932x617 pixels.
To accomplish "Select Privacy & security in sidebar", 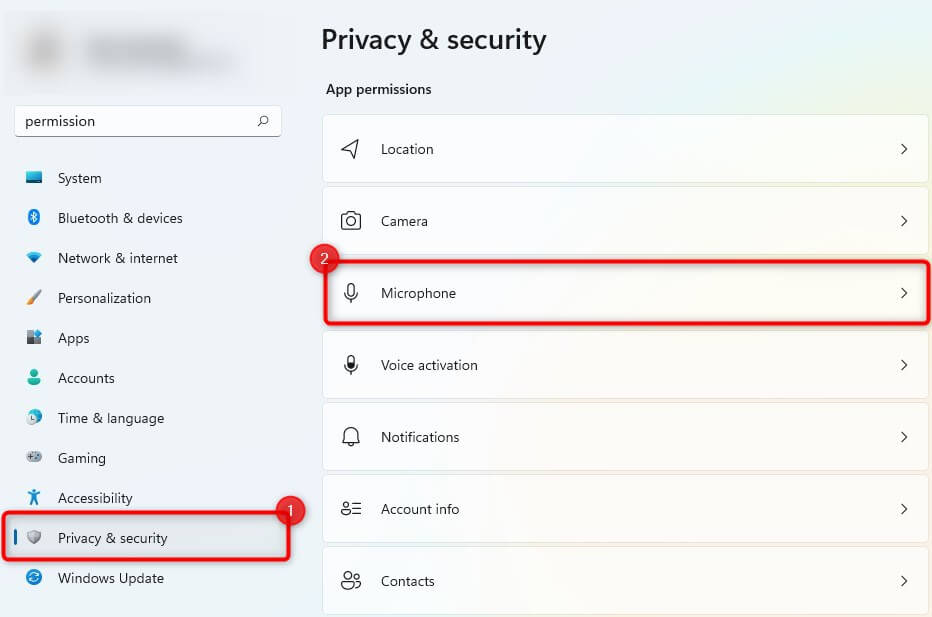I will point(112,538).
